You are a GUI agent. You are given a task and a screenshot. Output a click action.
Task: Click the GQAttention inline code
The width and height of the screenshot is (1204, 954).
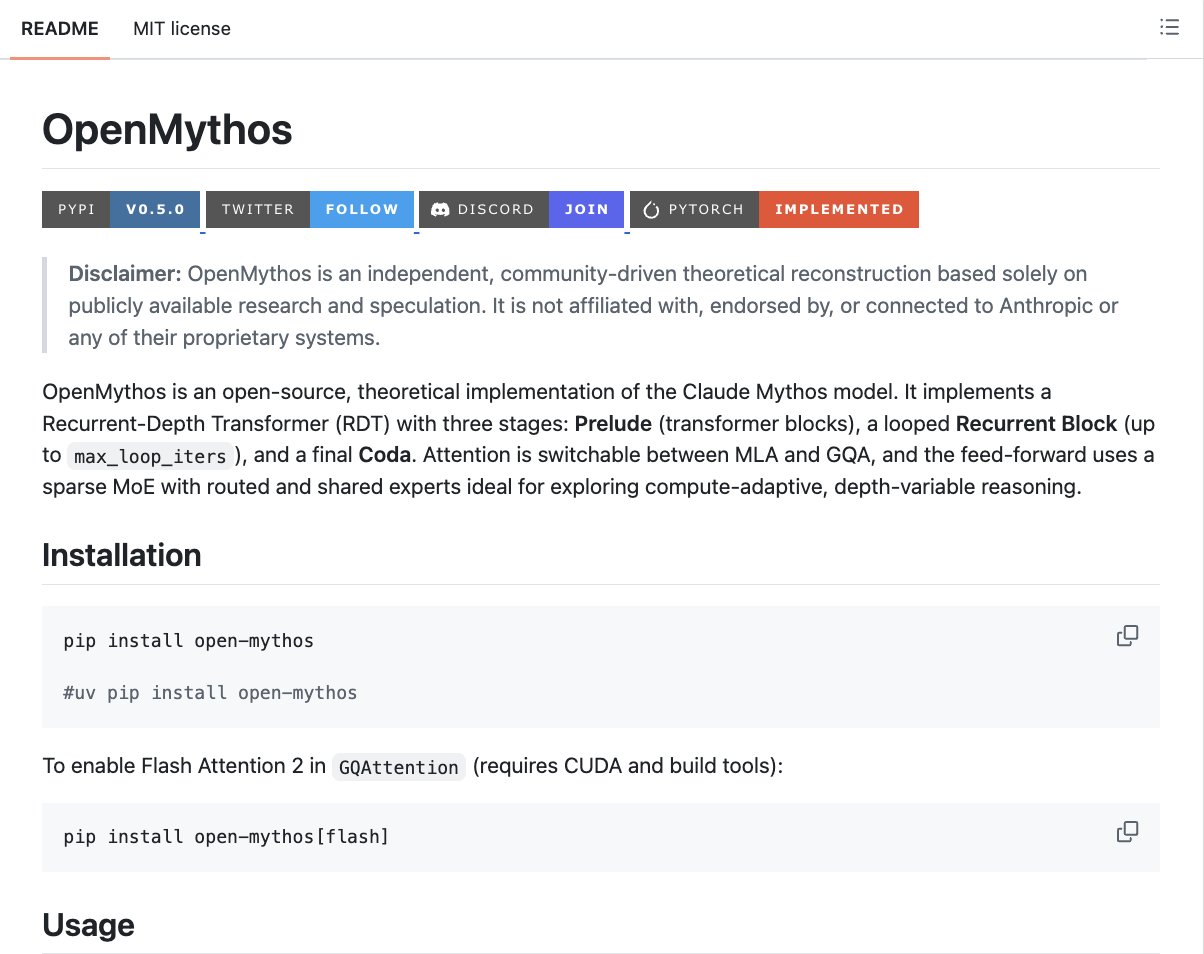click(399, 767)
